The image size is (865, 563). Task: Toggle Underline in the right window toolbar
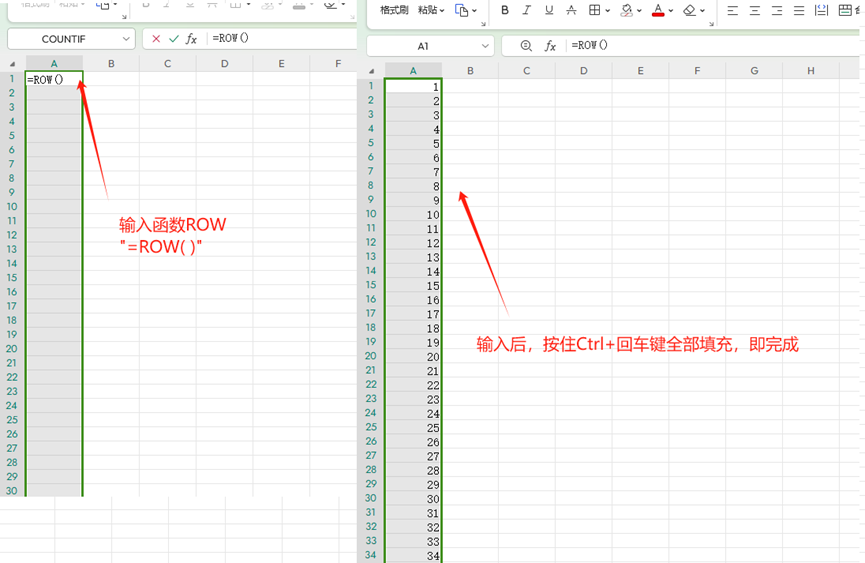click(548, 10)
